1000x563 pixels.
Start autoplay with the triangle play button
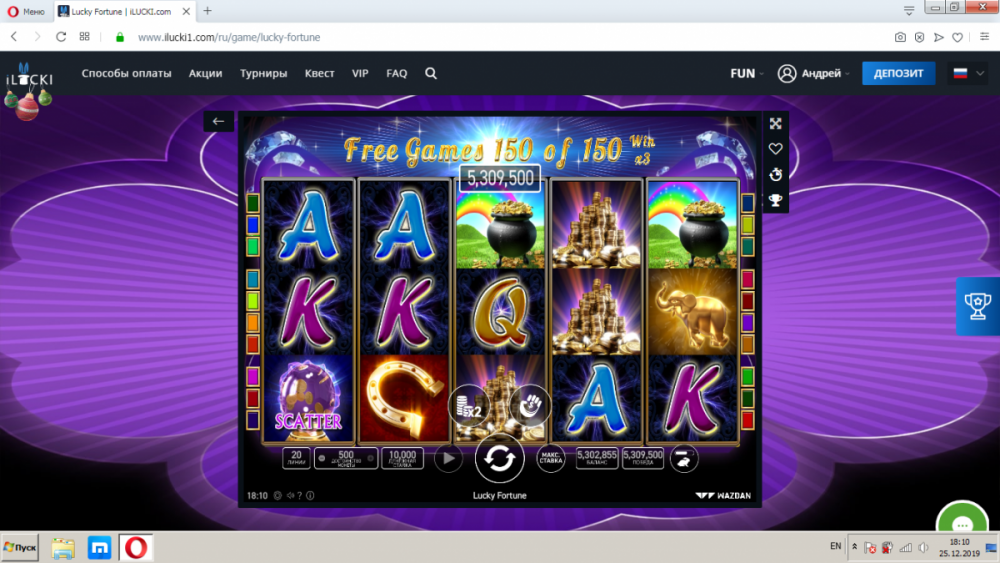click(x=448, y=458)
